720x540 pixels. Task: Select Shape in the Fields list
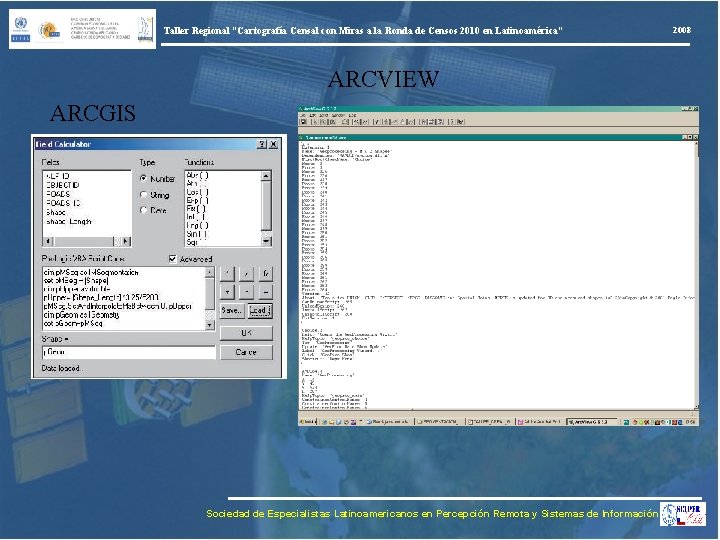pyautogui.click(x=56, y=212)
